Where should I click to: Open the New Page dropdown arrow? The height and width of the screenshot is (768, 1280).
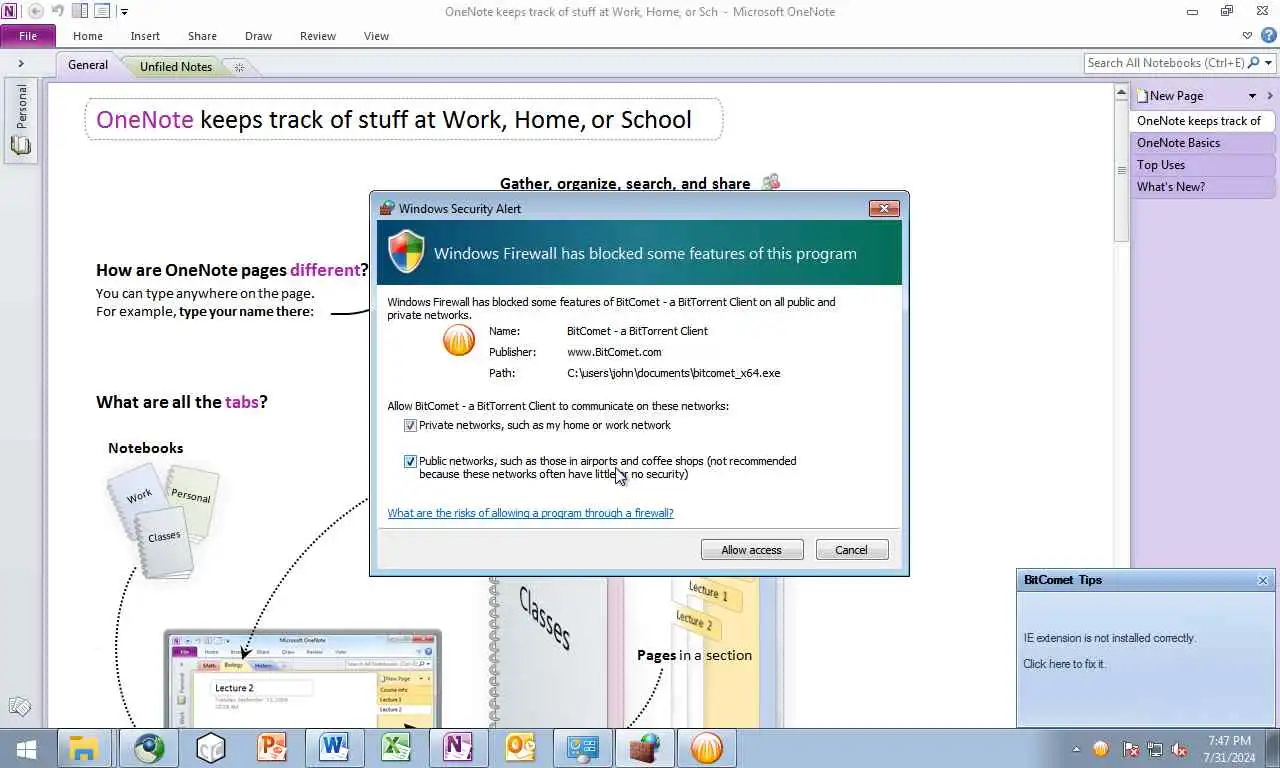pos(1252,96)
